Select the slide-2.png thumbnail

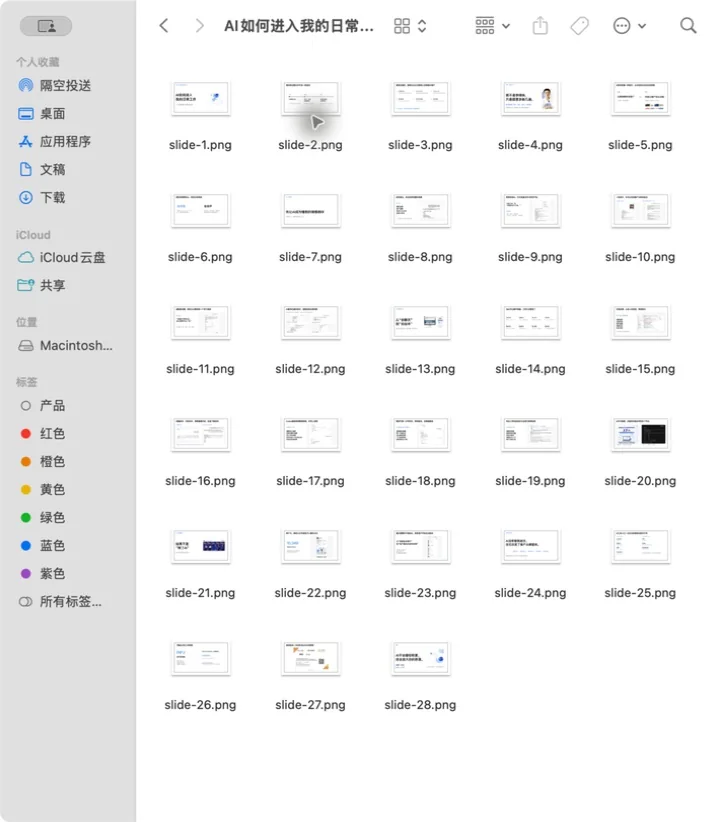pos(310,98)
